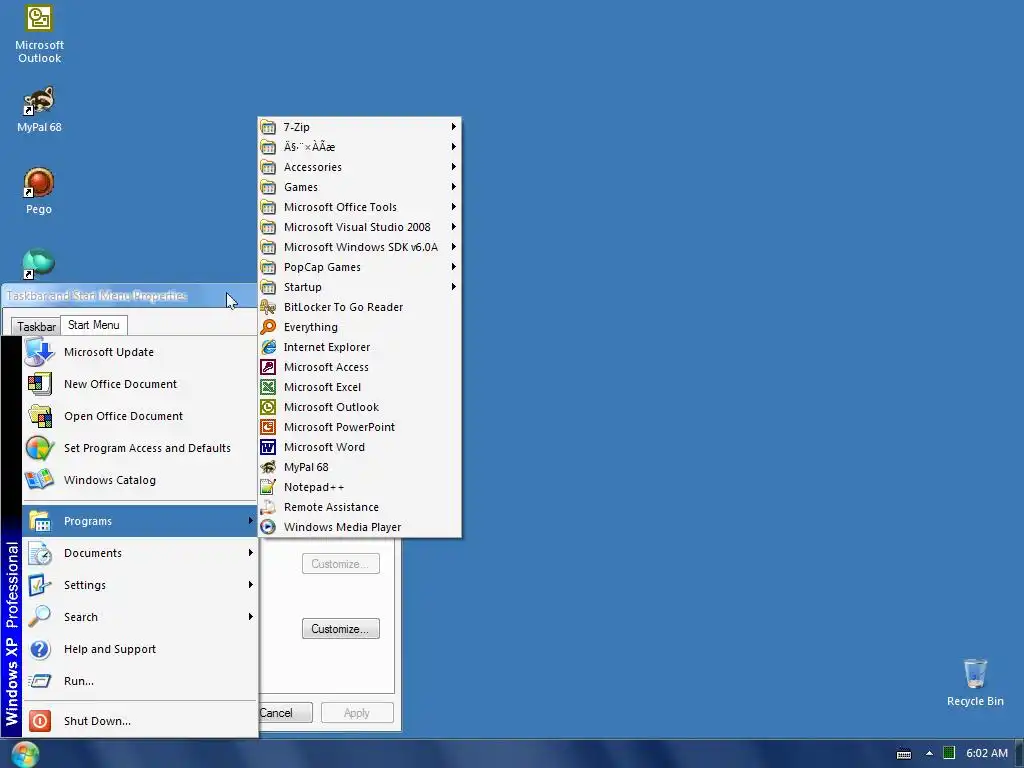Open the 7-Zip programs folder
Image resolution: width=1024 pixels, height=768 pixels.
360,127
